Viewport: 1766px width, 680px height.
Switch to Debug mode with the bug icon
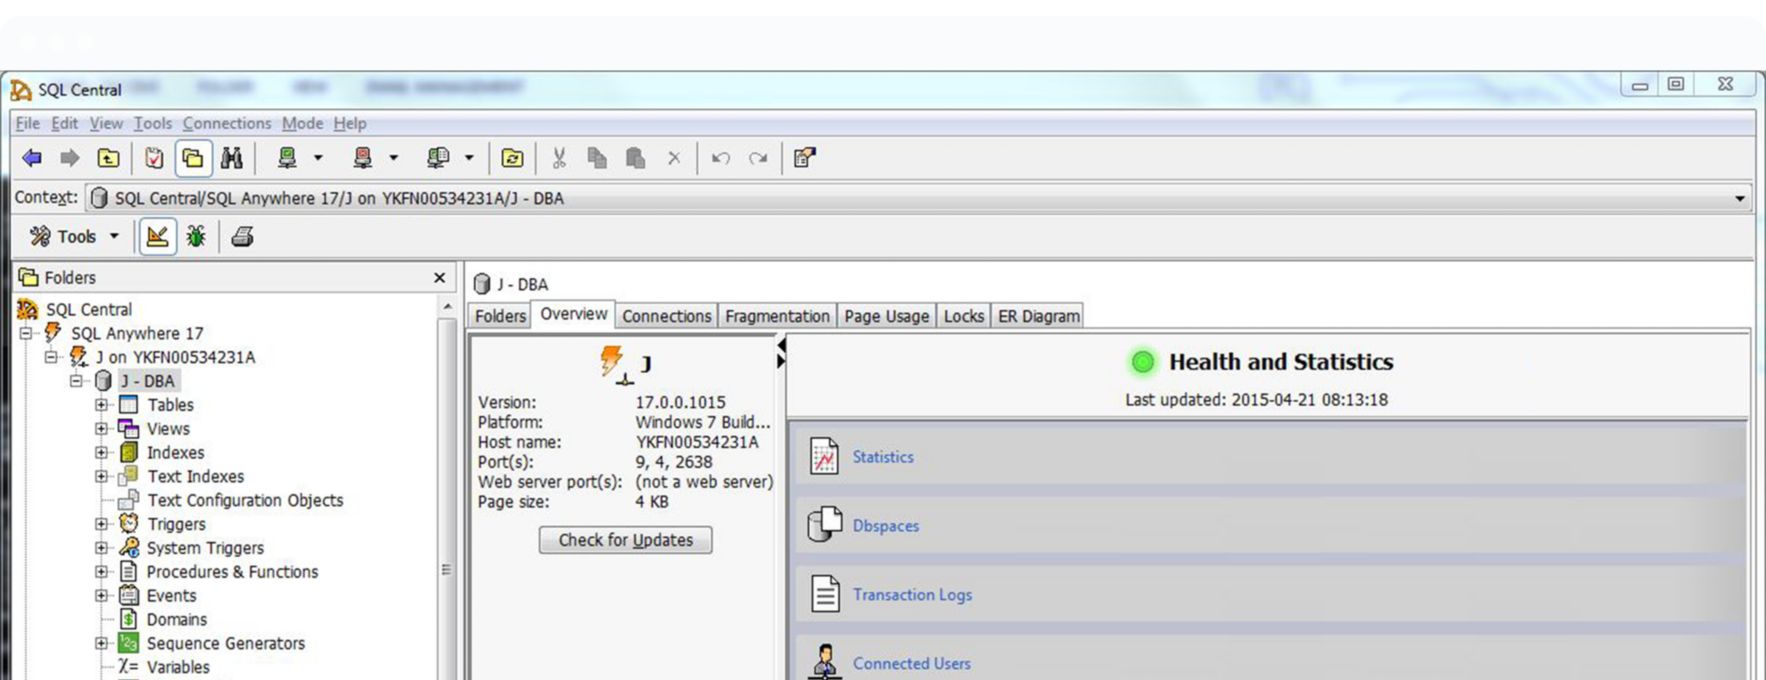[196, 237]
